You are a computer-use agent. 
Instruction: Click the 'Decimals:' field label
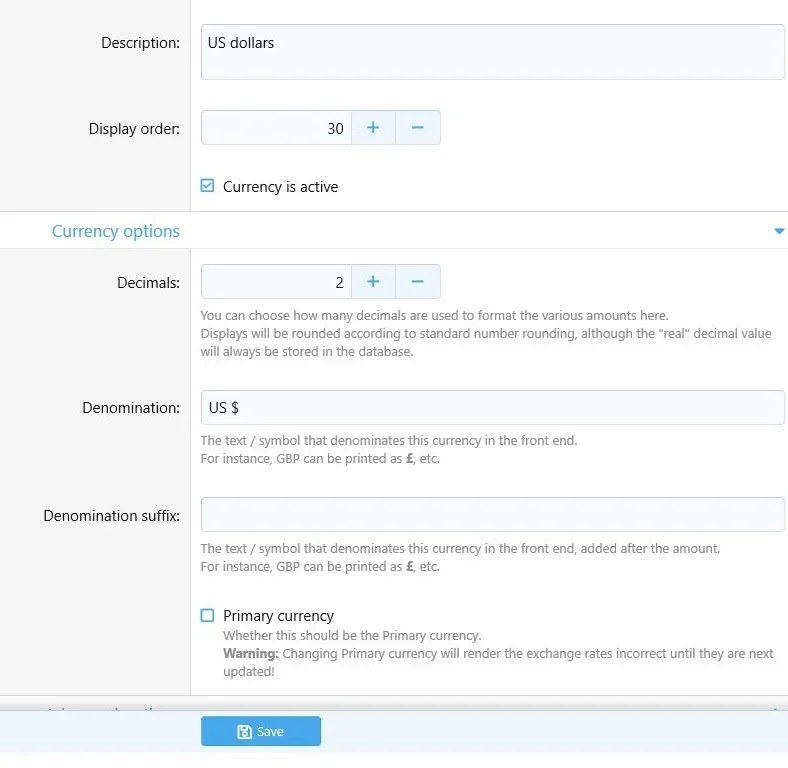coord(148,283)
